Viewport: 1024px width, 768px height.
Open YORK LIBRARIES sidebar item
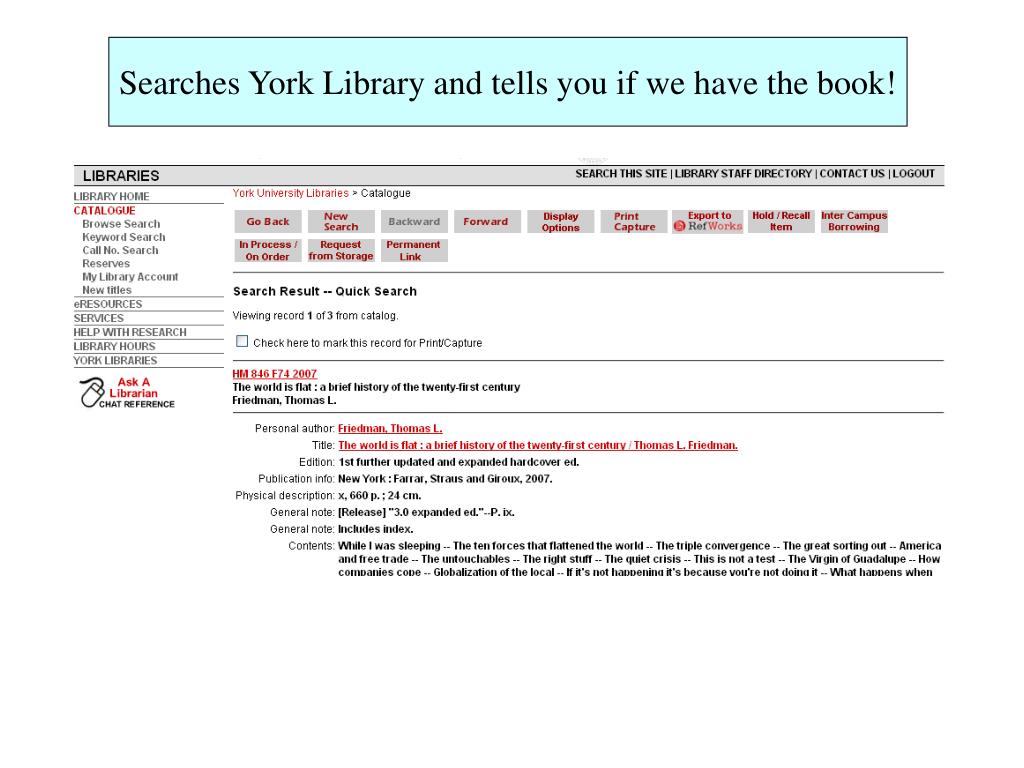click(115, 360)
